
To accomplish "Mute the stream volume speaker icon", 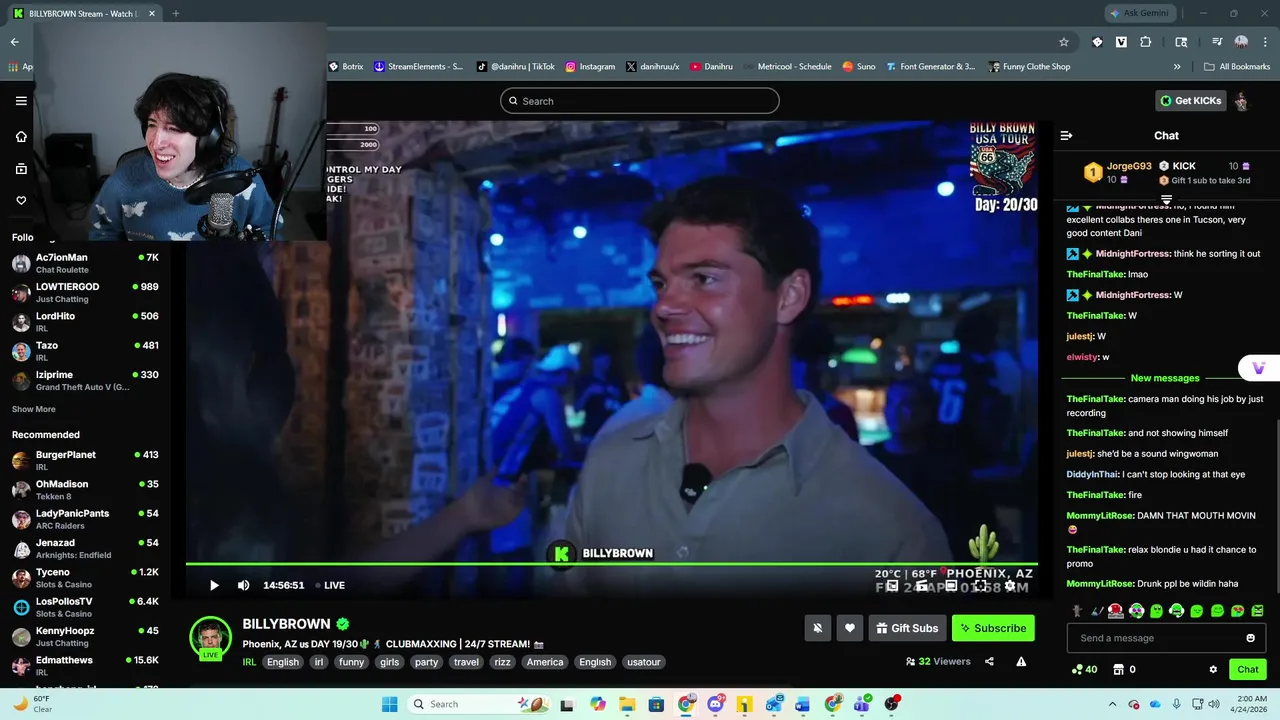I will click(243, 585).
